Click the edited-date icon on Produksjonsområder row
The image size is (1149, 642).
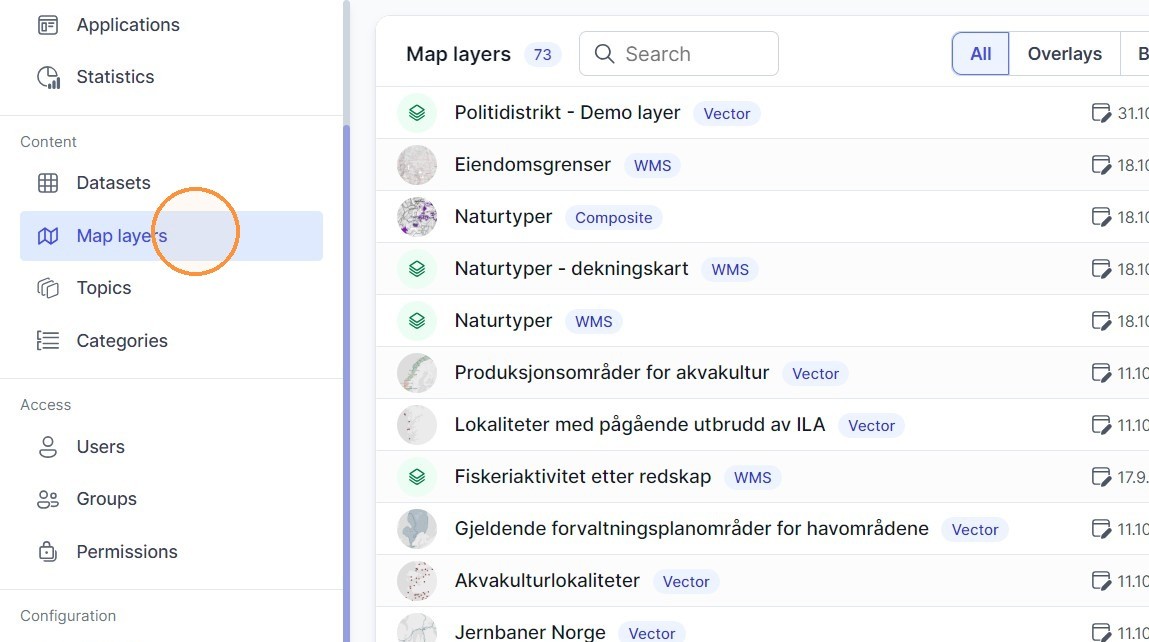[x=1101, y=373]
